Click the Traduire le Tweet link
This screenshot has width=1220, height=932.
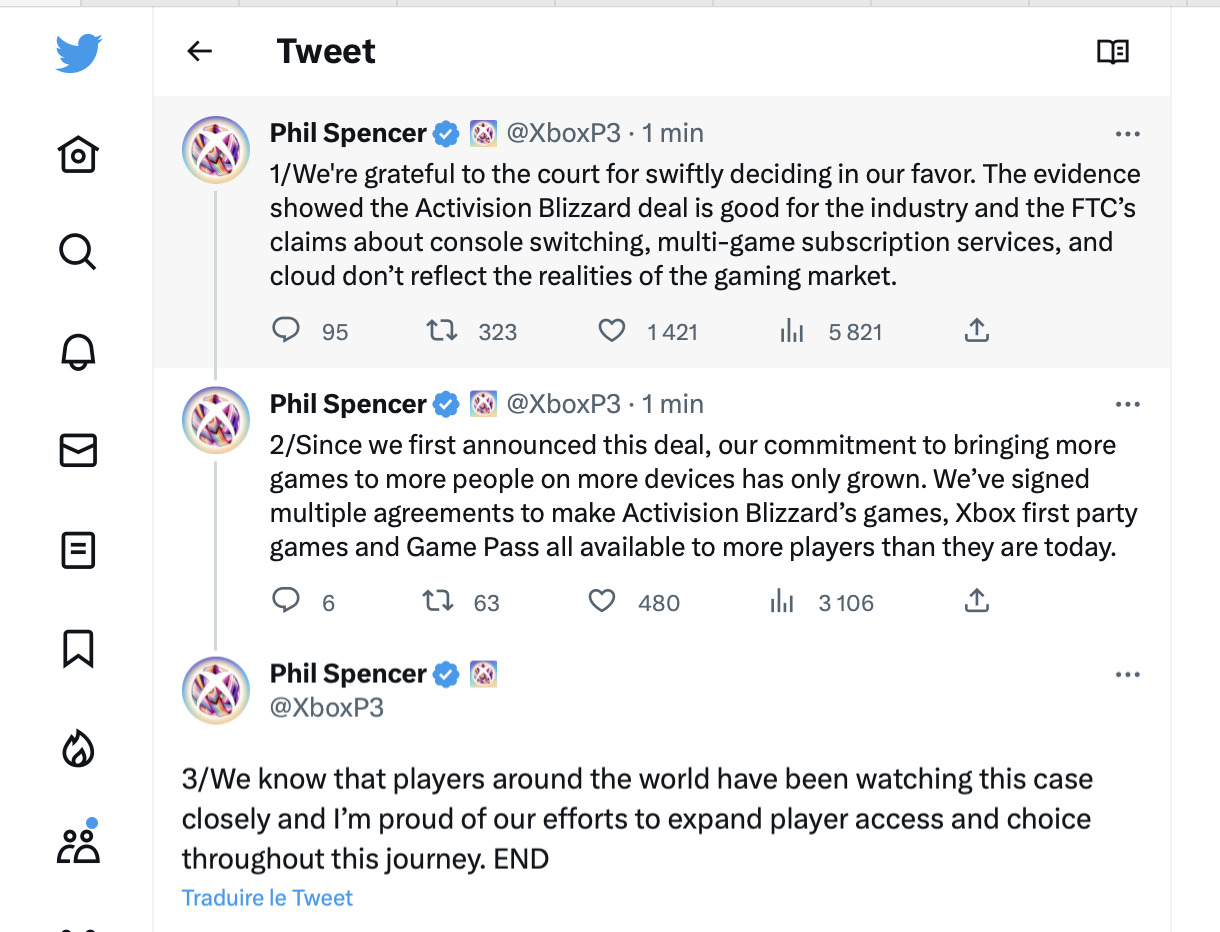(x=267, y=898)
